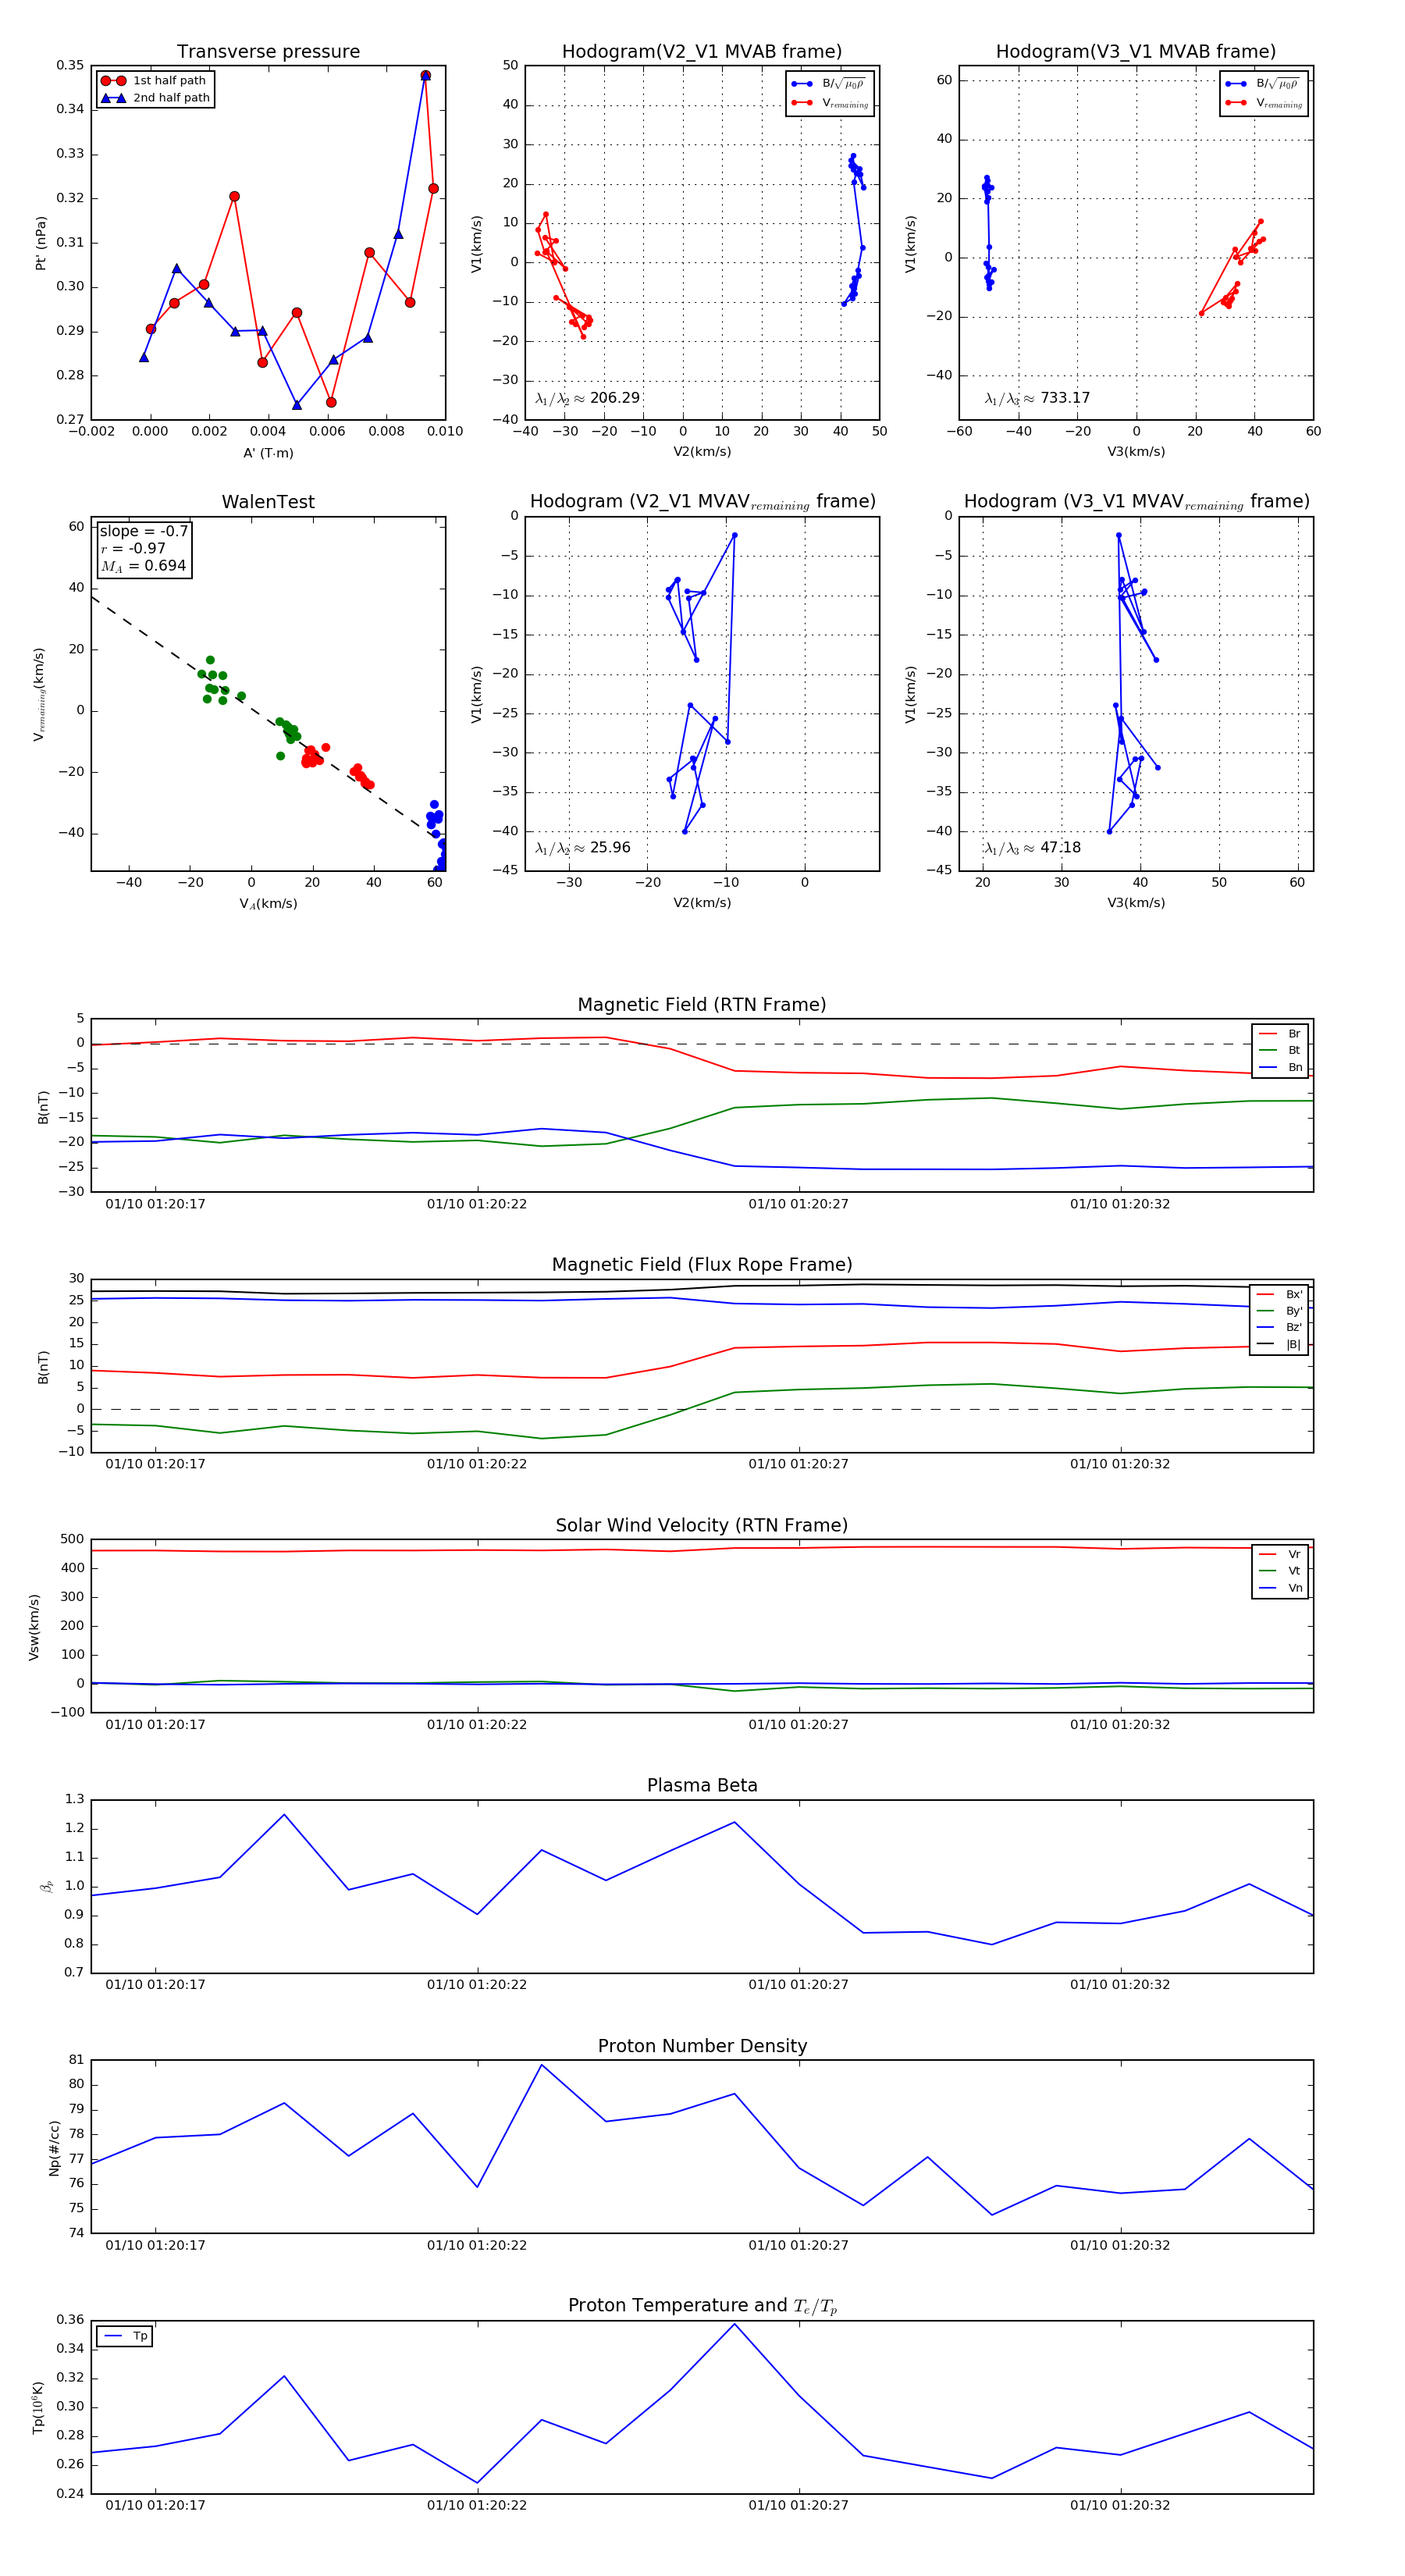Click the 01:20:27 tick label under Magnetic Field RTN
1405x2576 pixels.
pyautogui.click(x=798, y=1204)
